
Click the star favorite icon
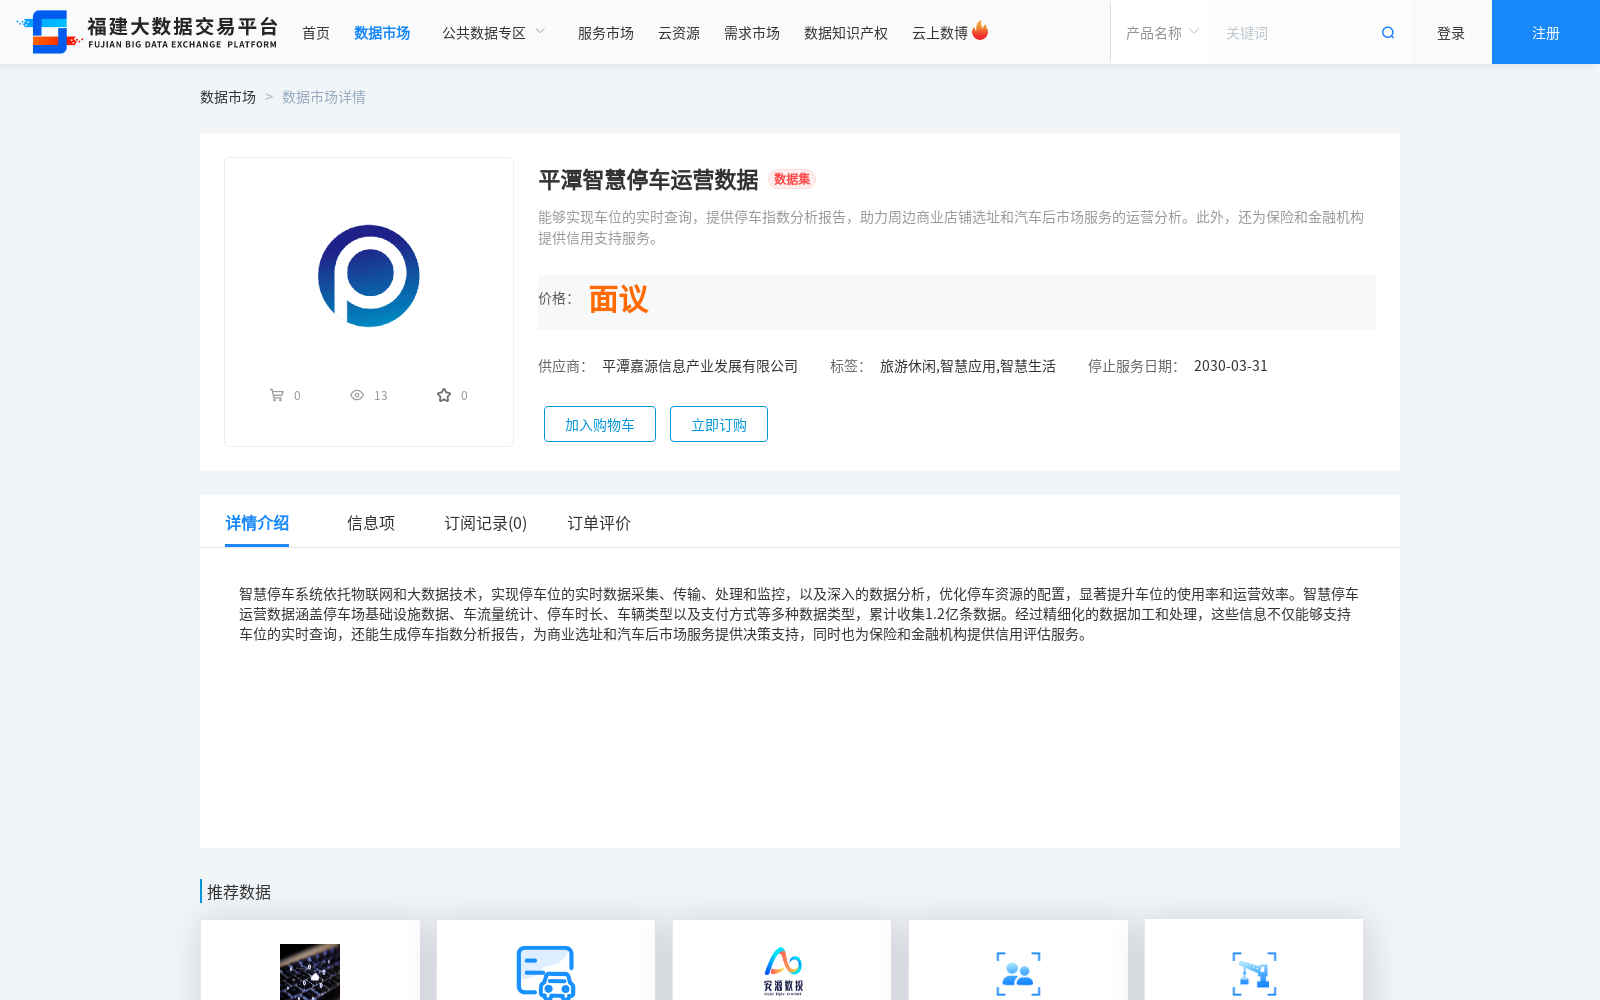coord(444,395)
